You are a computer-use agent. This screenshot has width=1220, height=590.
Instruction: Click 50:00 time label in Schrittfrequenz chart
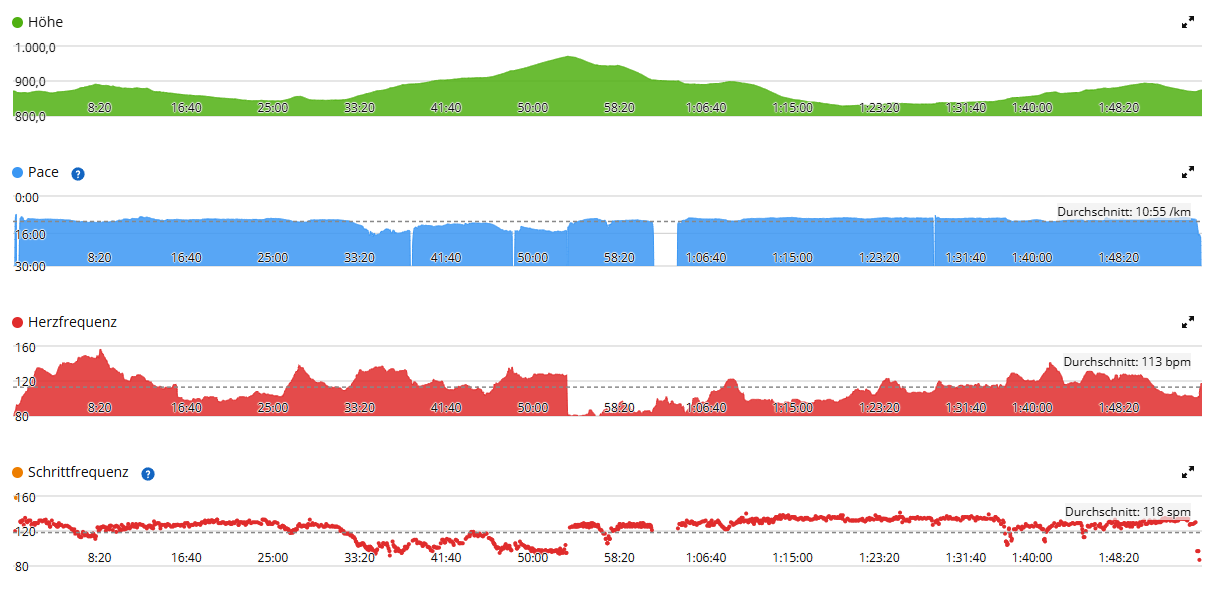coord(532,557)
